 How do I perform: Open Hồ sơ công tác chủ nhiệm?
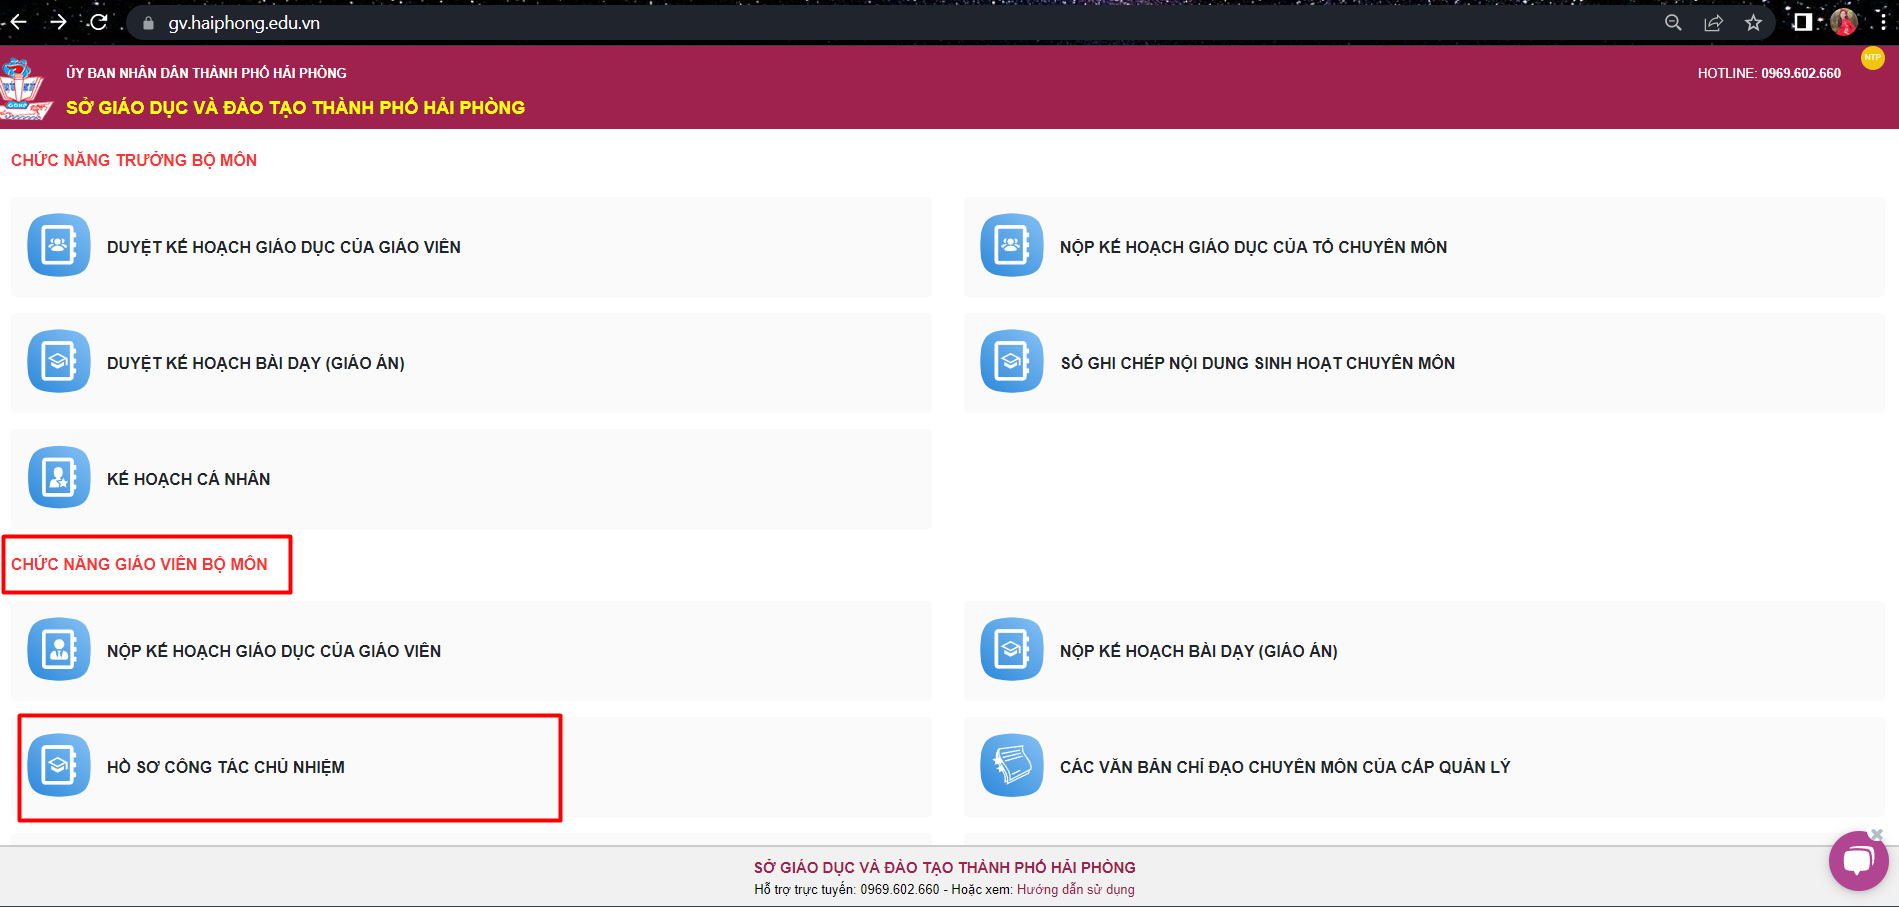click(225, 767)
